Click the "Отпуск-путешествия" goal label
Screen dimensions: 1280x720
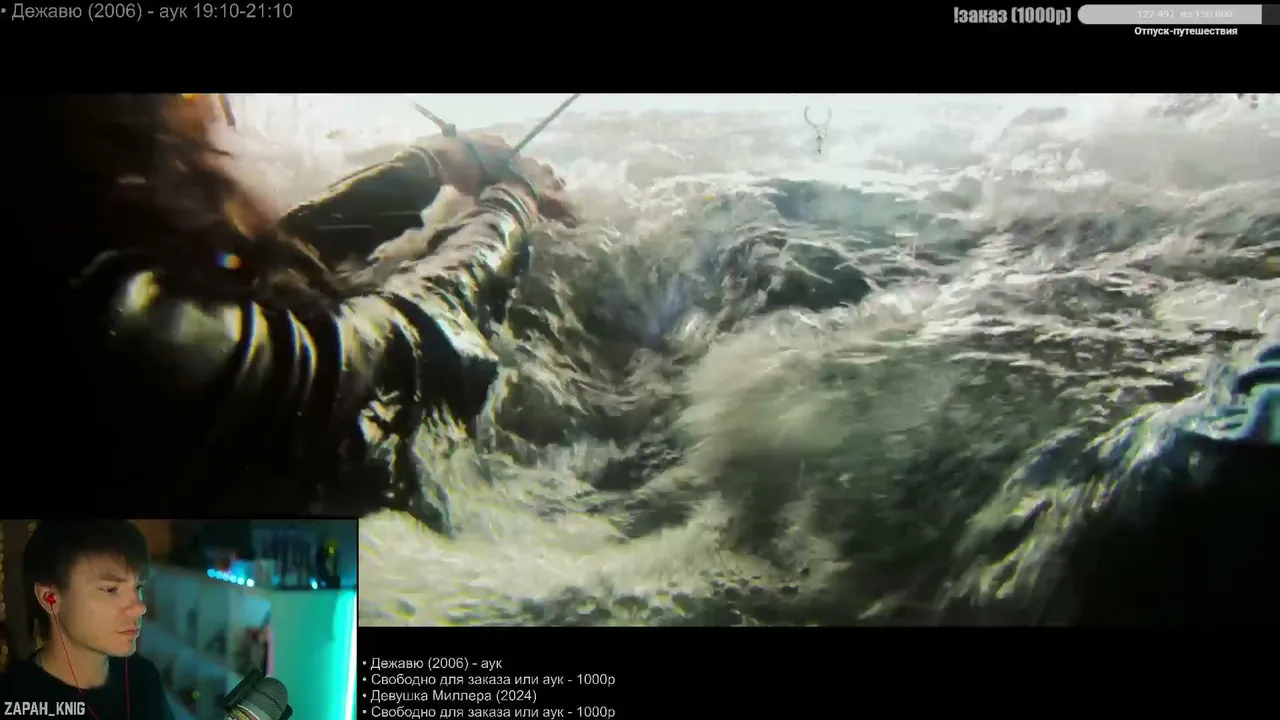[1185, 31]
